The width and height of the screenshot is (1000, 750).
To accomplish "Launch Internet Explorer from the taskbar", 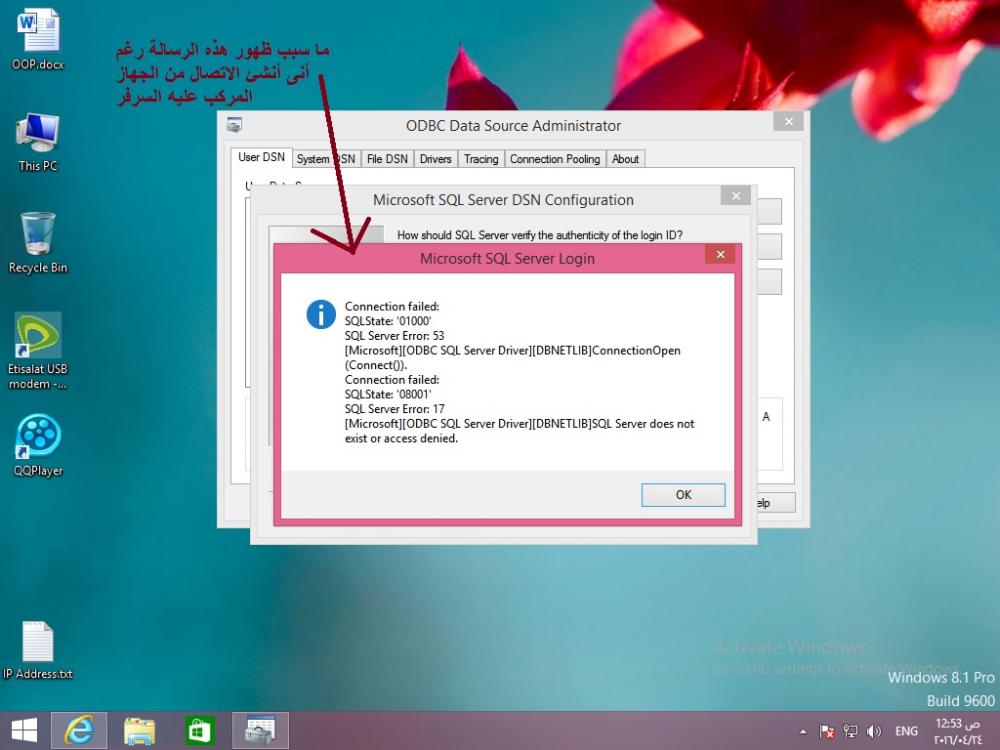I will pyautogui.click(x=78, y=731).
